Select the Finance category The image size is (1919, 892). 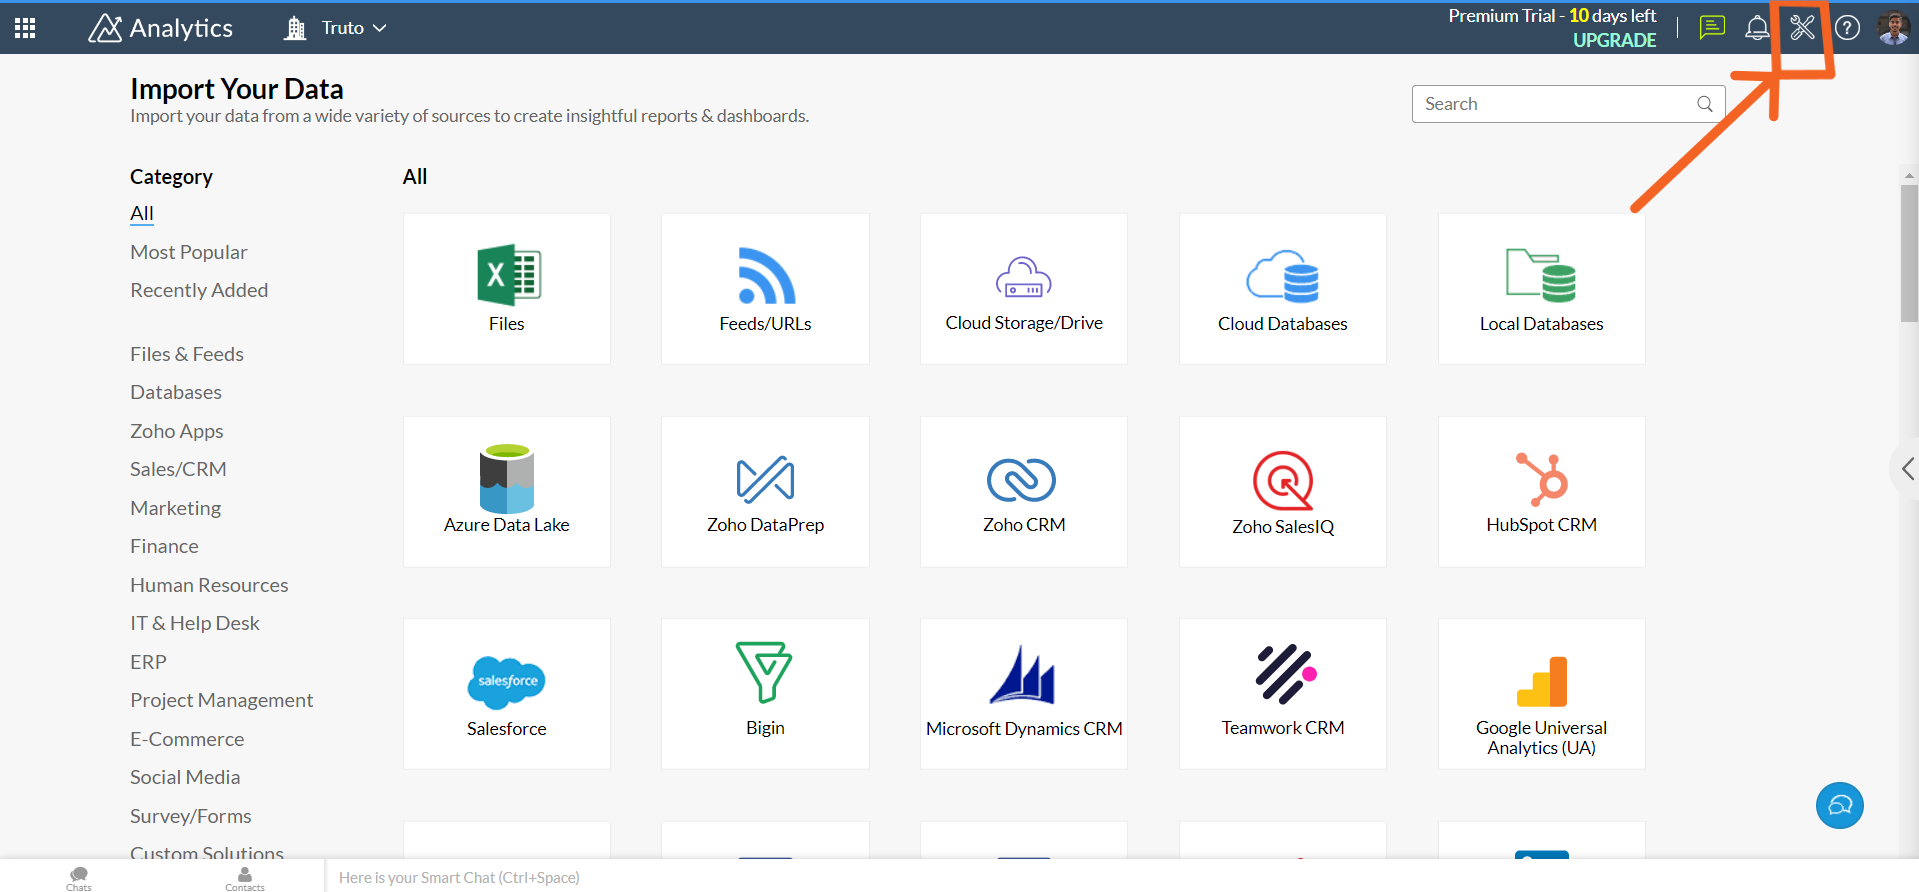(x=164, y=546)
